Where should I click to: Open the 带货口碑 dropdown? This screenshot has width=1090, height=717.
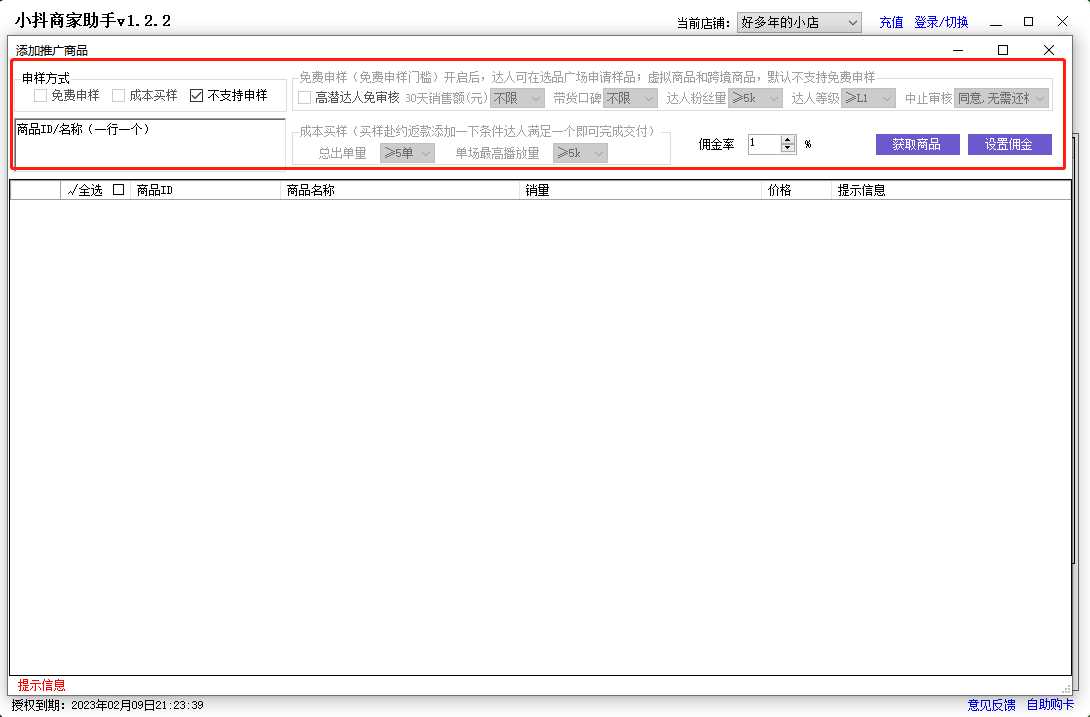pos(629,98)
